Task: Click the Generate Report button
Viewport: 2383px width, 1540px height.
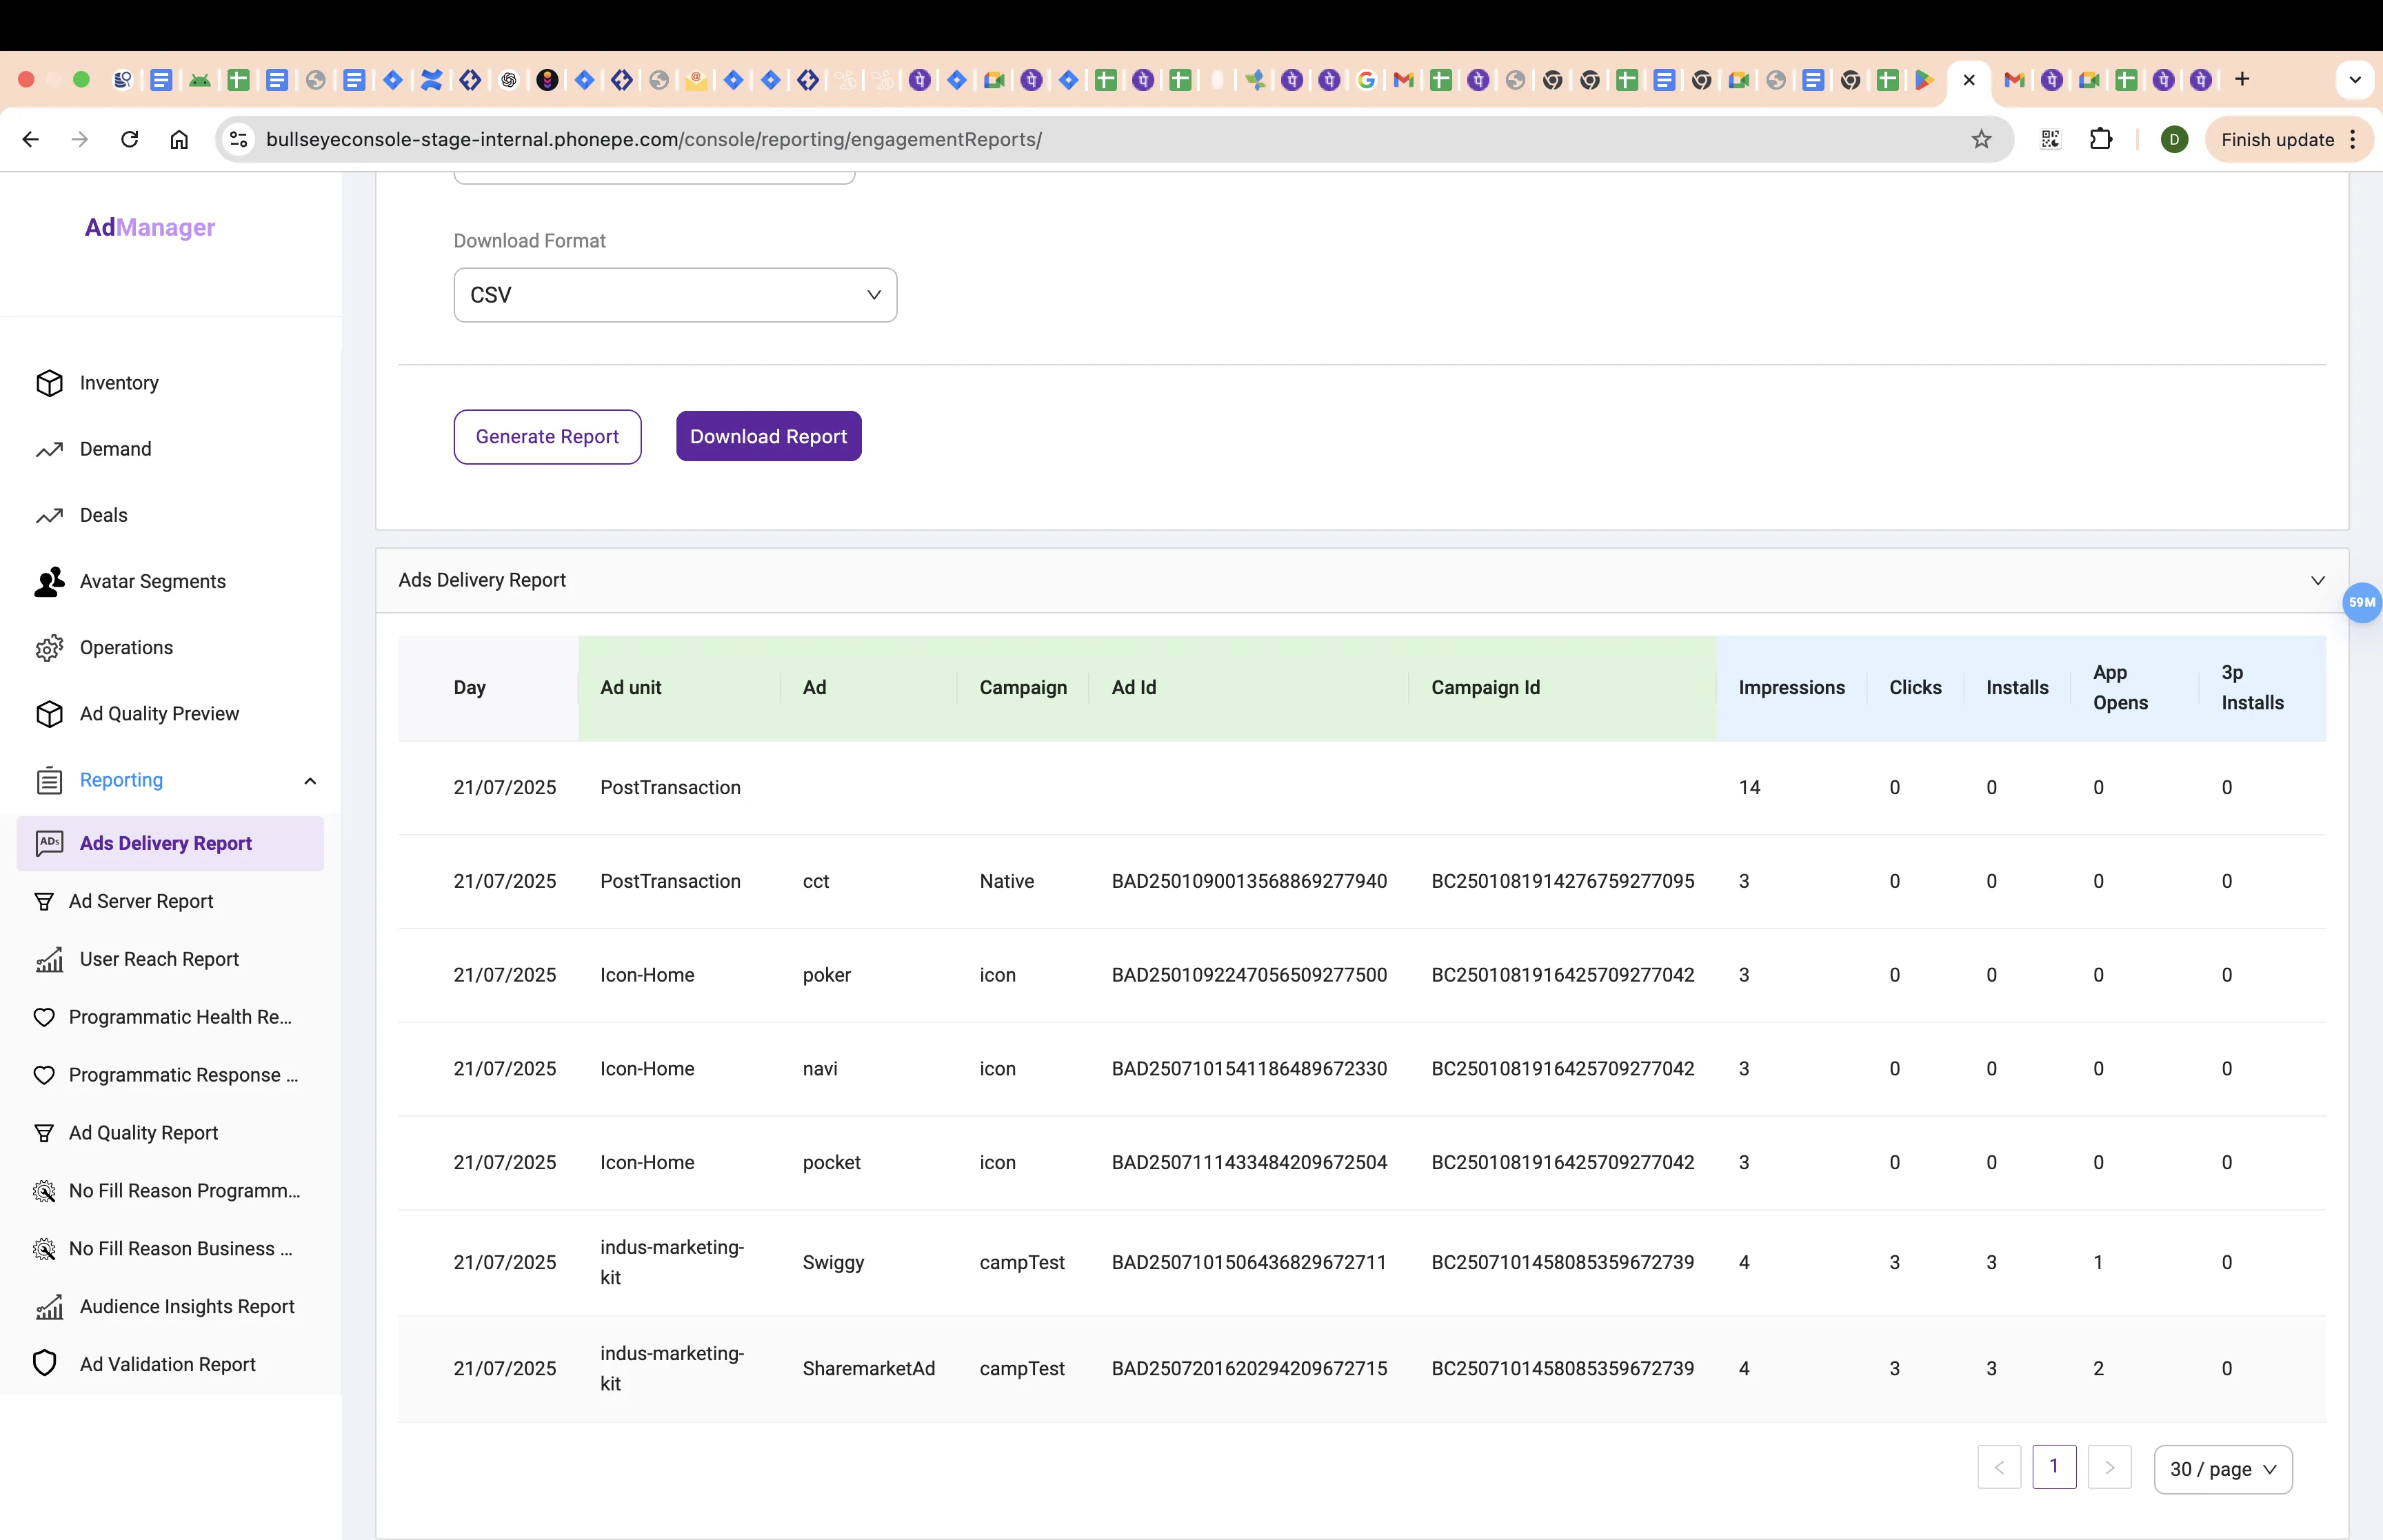Action: coord(547,437)
